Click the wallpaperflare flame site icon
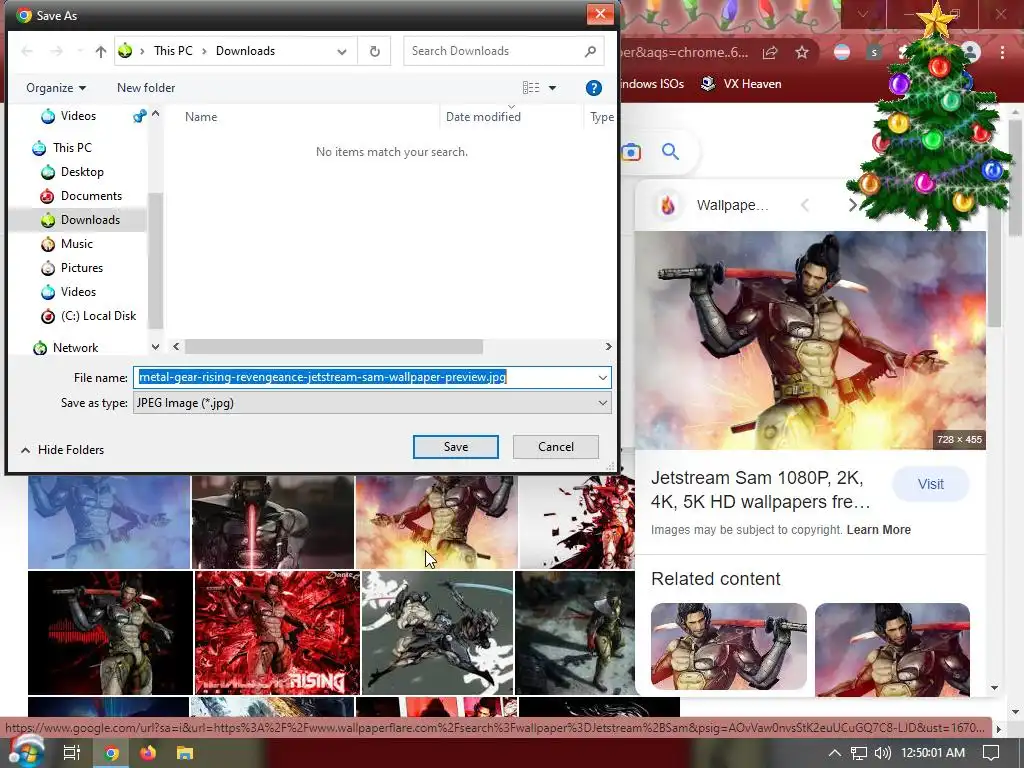The width and height of the screenshot is (1024, 768). pos(667,205)
